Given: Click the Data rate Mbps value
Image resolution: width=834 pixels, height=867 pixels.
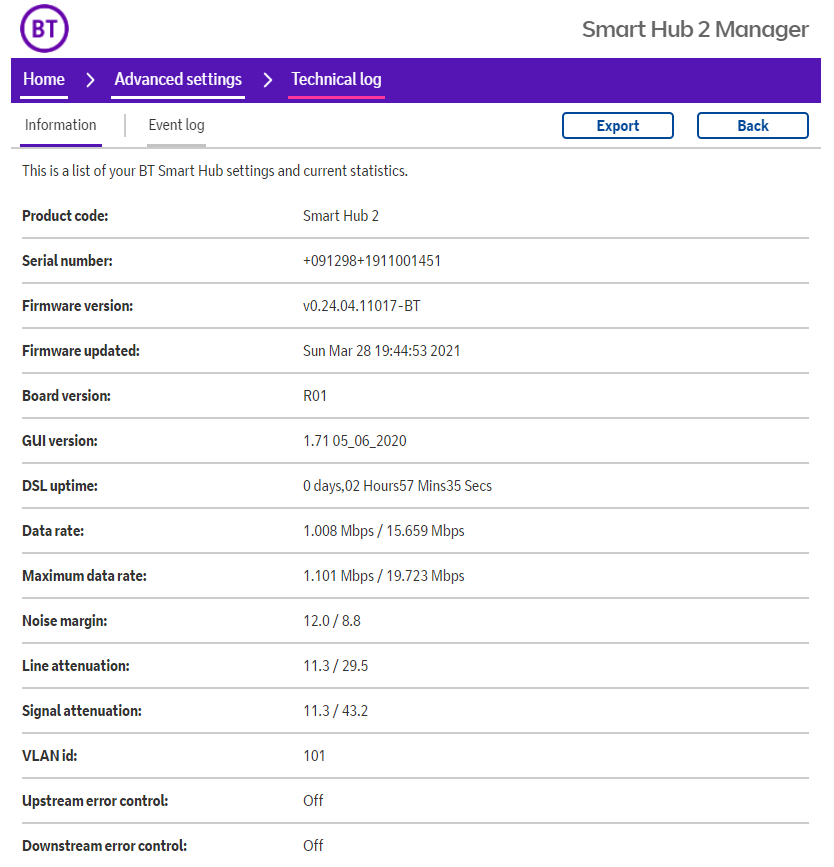Looking at the screenshot, I should point(383,531).
